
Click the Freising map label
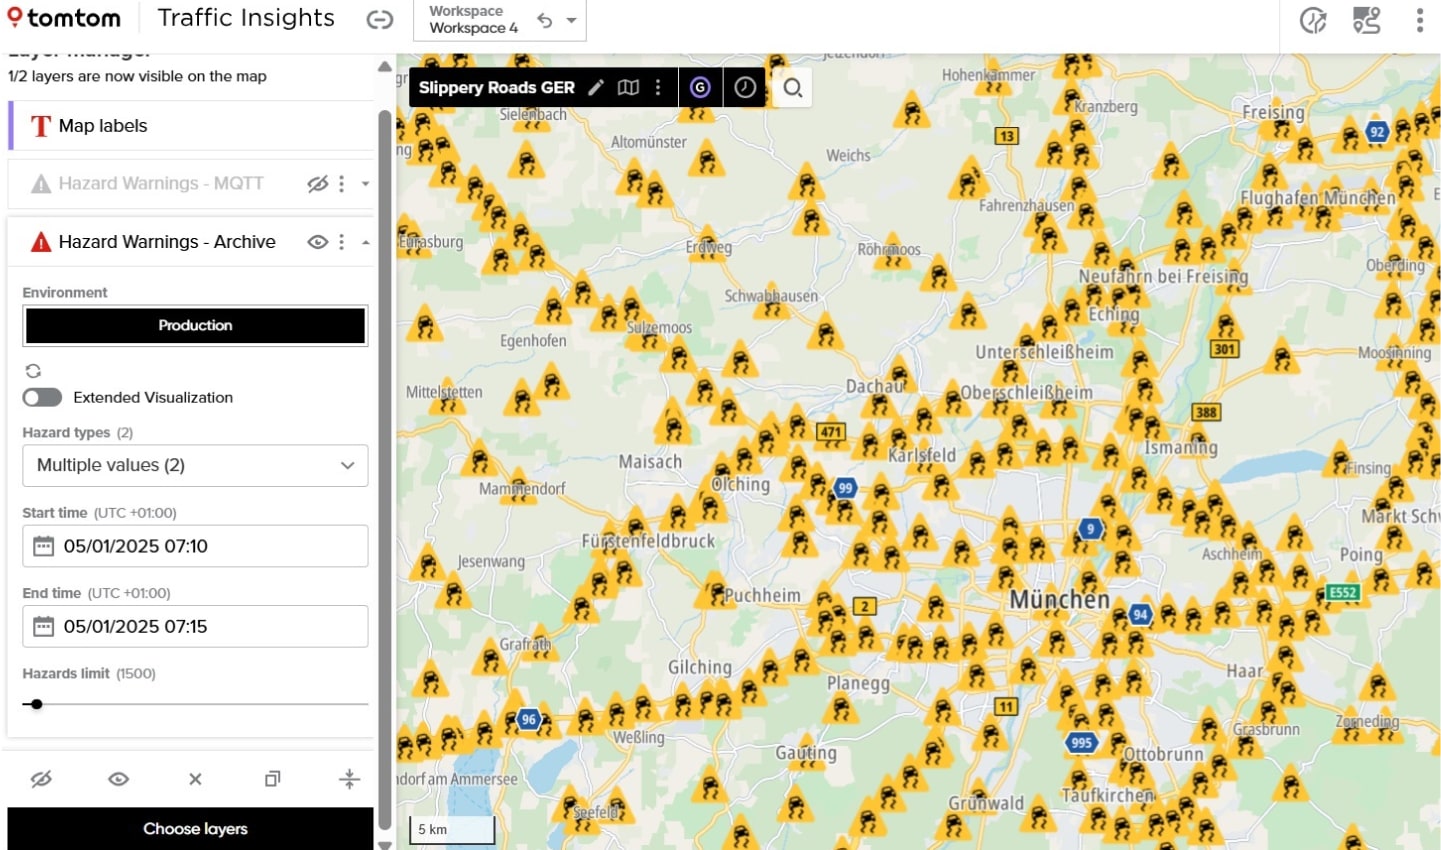click(1273, 113)
